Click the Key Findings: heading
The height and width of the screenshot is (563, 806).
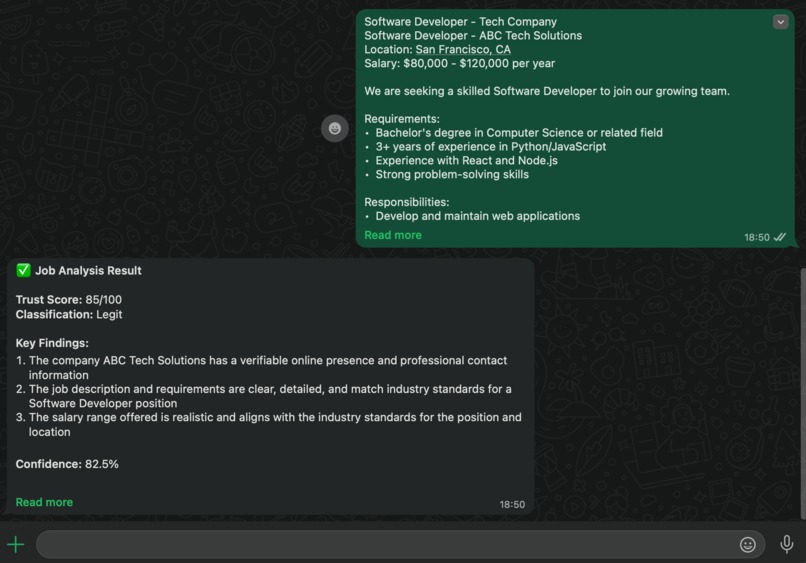(x=52, y=343)
